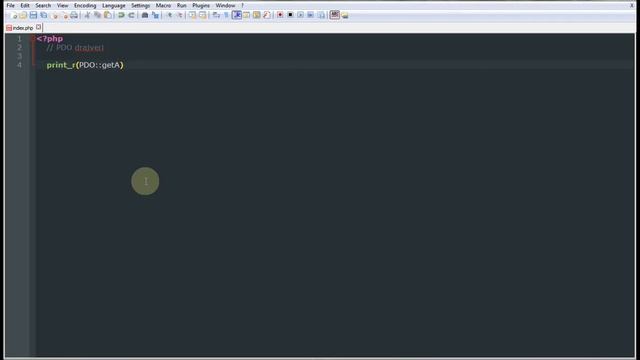This screenshot has height=360, width=640.
Task: Open the Window menu
Action: [225, 5]
